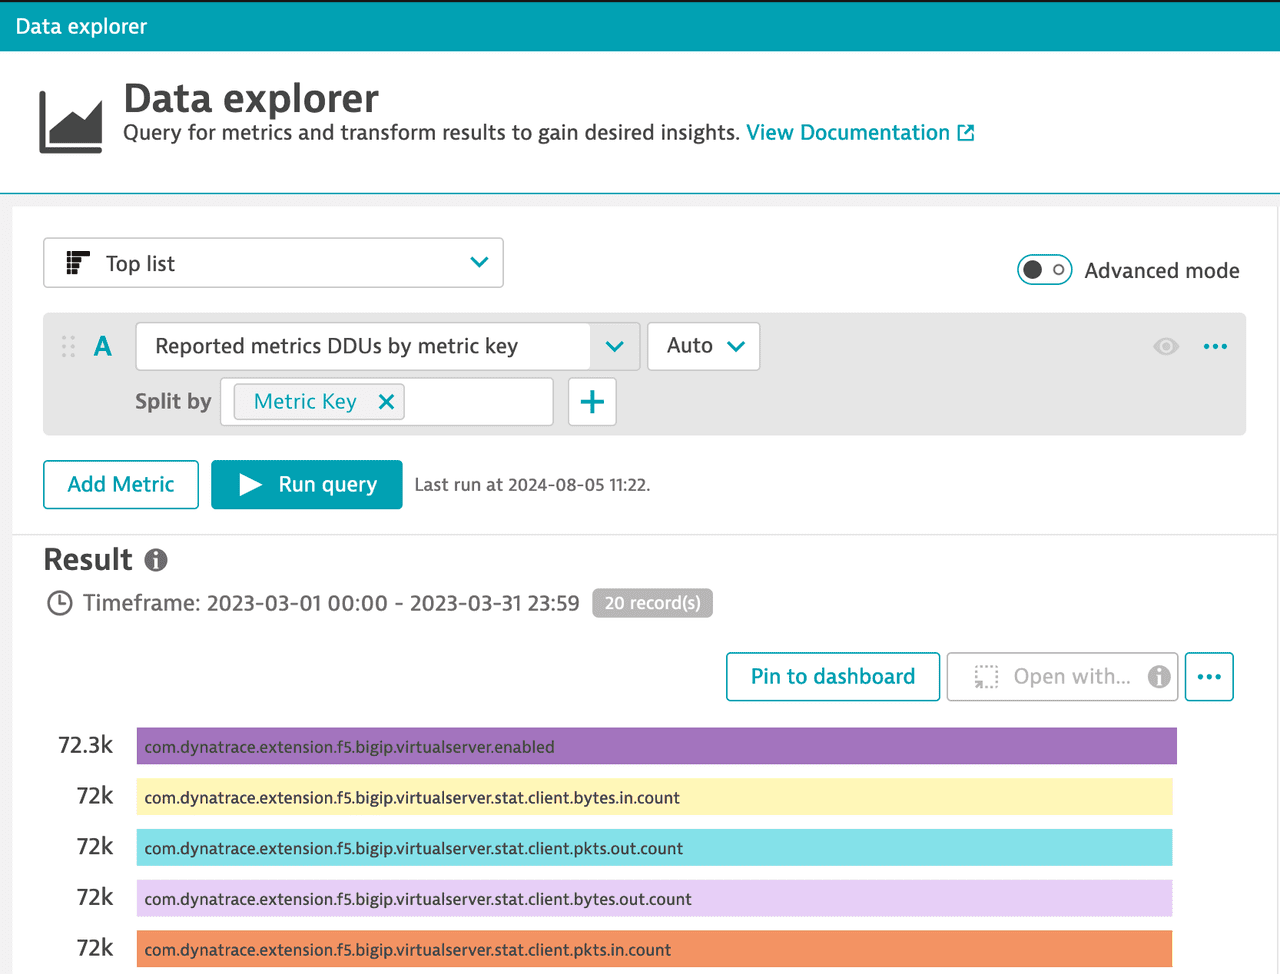Toggle the Advanced mode switch
The image size is (1280, 974).
1045,270
